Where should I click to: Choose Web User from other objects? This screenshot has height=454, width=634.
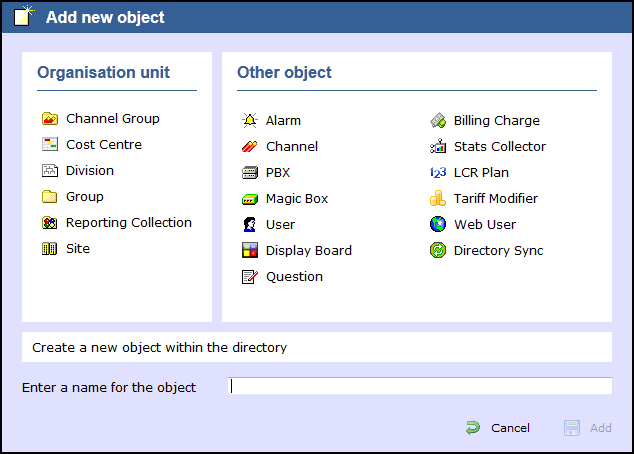(485, 225)
